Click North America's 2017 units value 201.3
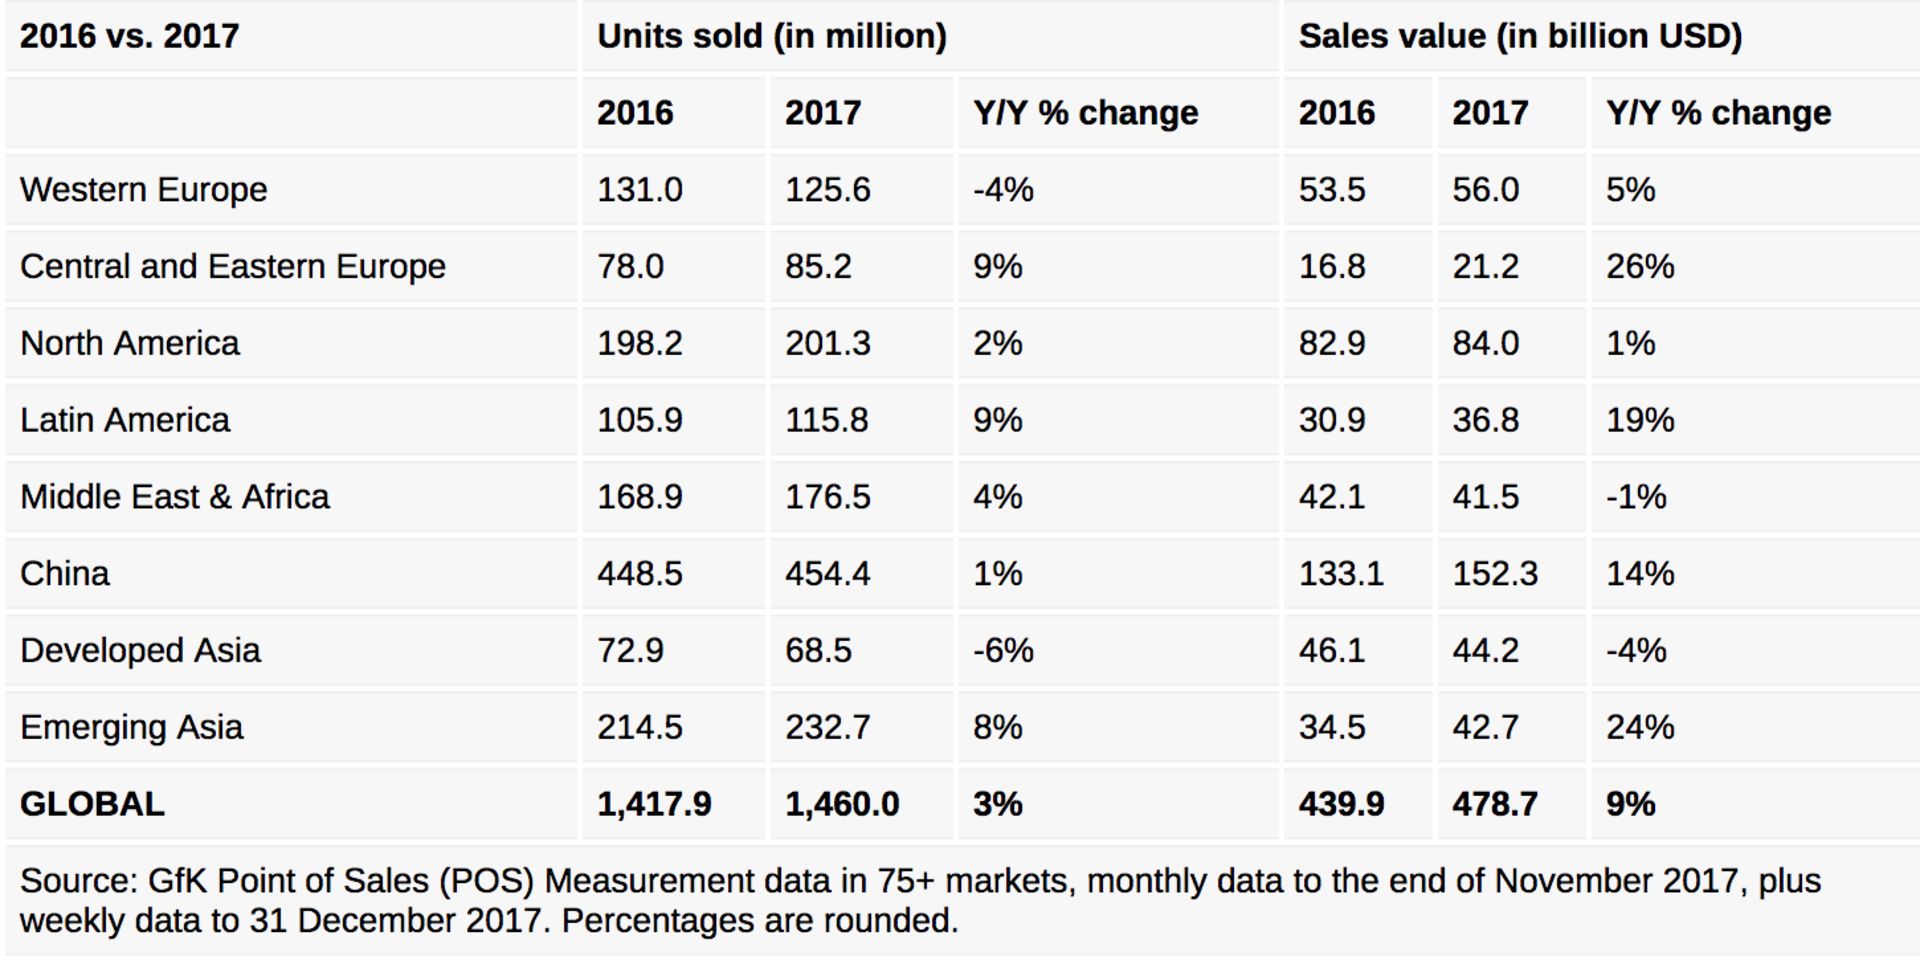Viewport: 1920px width, 956px height. click(827, 344)
